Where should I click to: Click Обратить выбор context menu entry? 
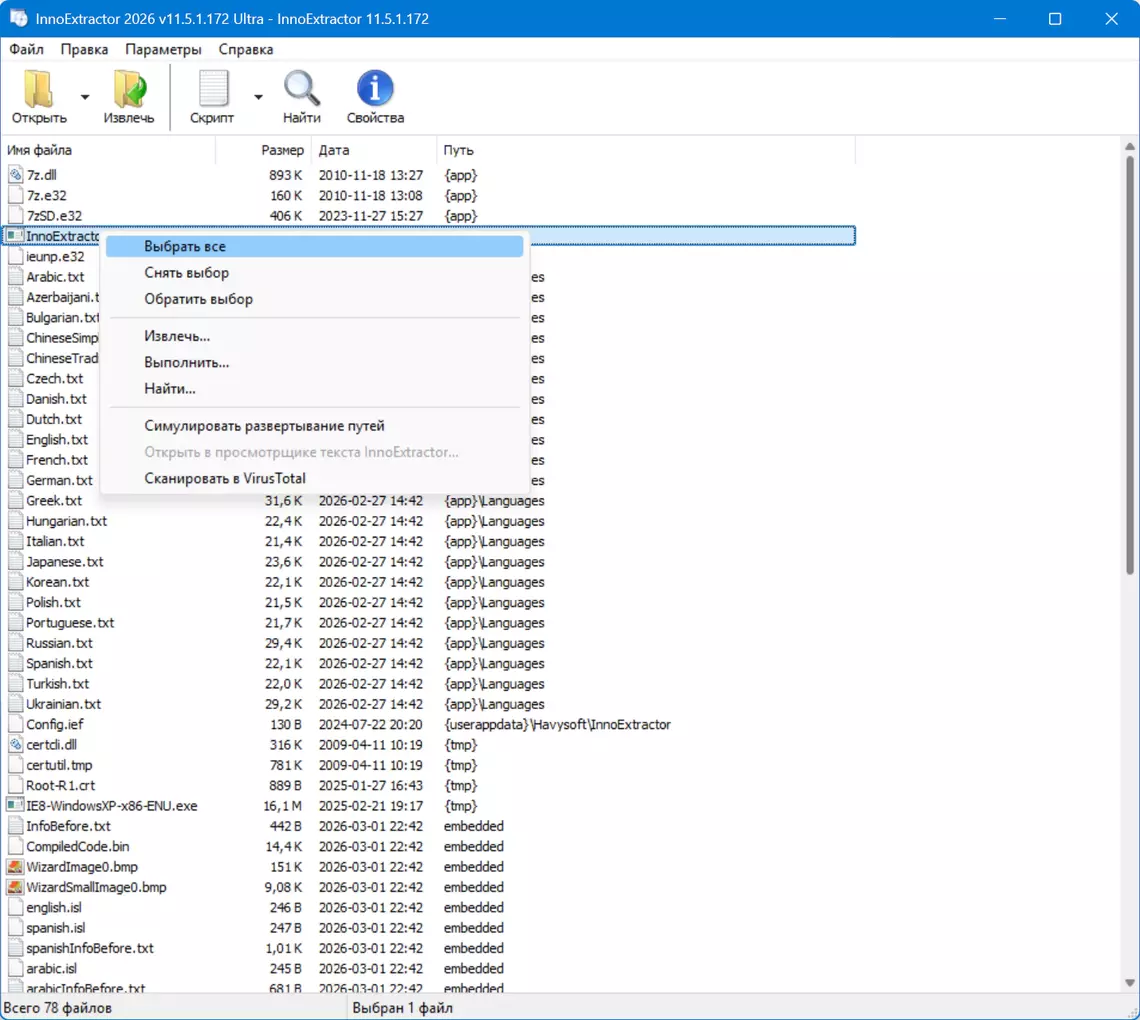pyautogui.click(x=198, y=299)
